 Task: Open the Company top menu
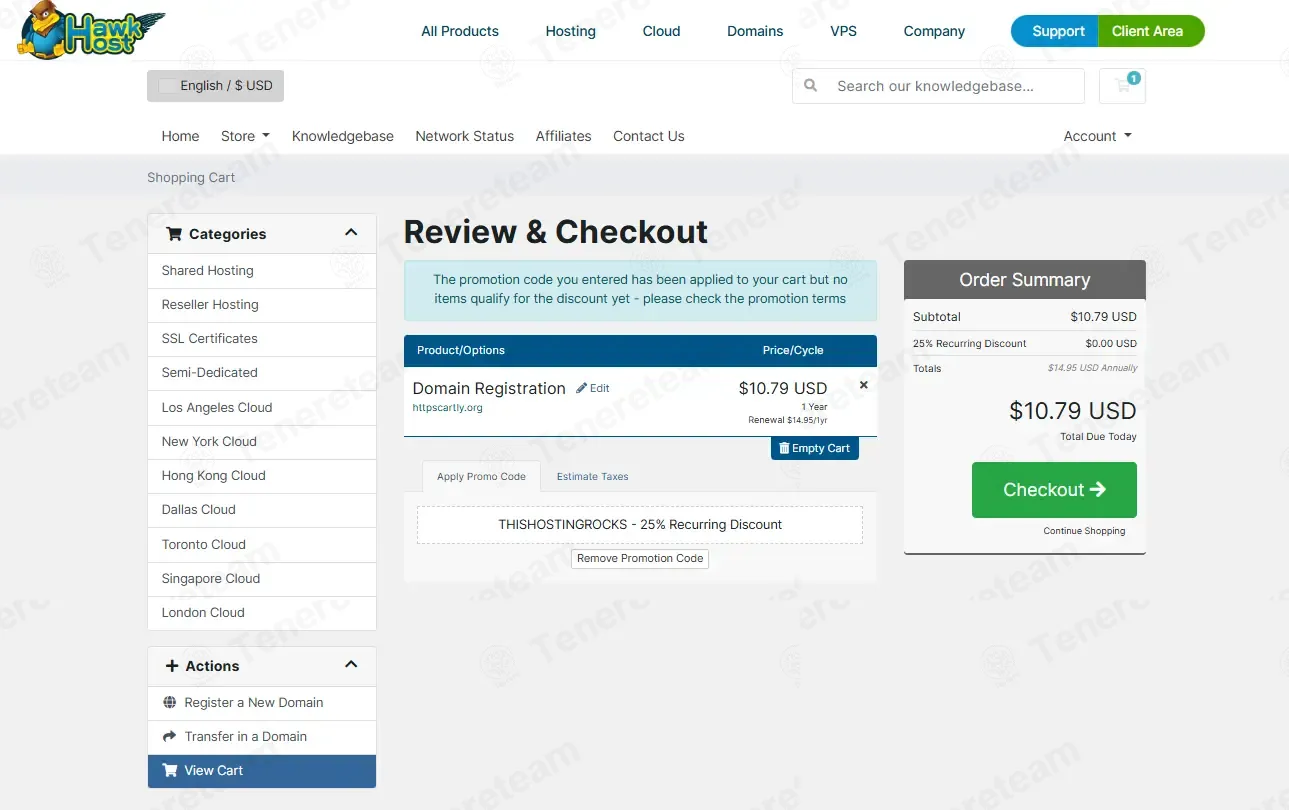pos(934,31)
